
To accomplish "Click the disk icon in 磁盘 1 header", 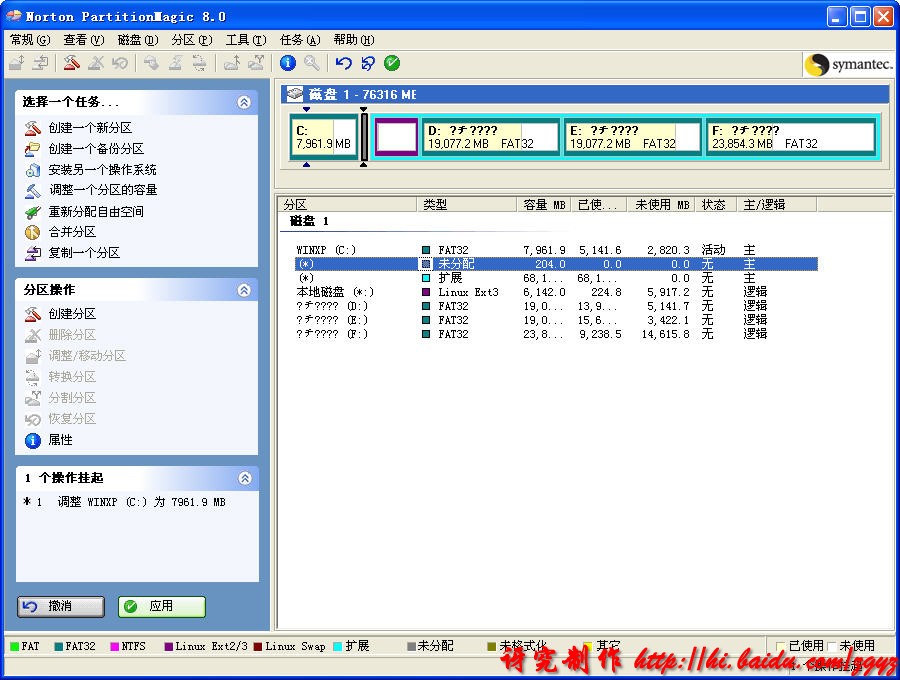I will [x=295, y=94].
